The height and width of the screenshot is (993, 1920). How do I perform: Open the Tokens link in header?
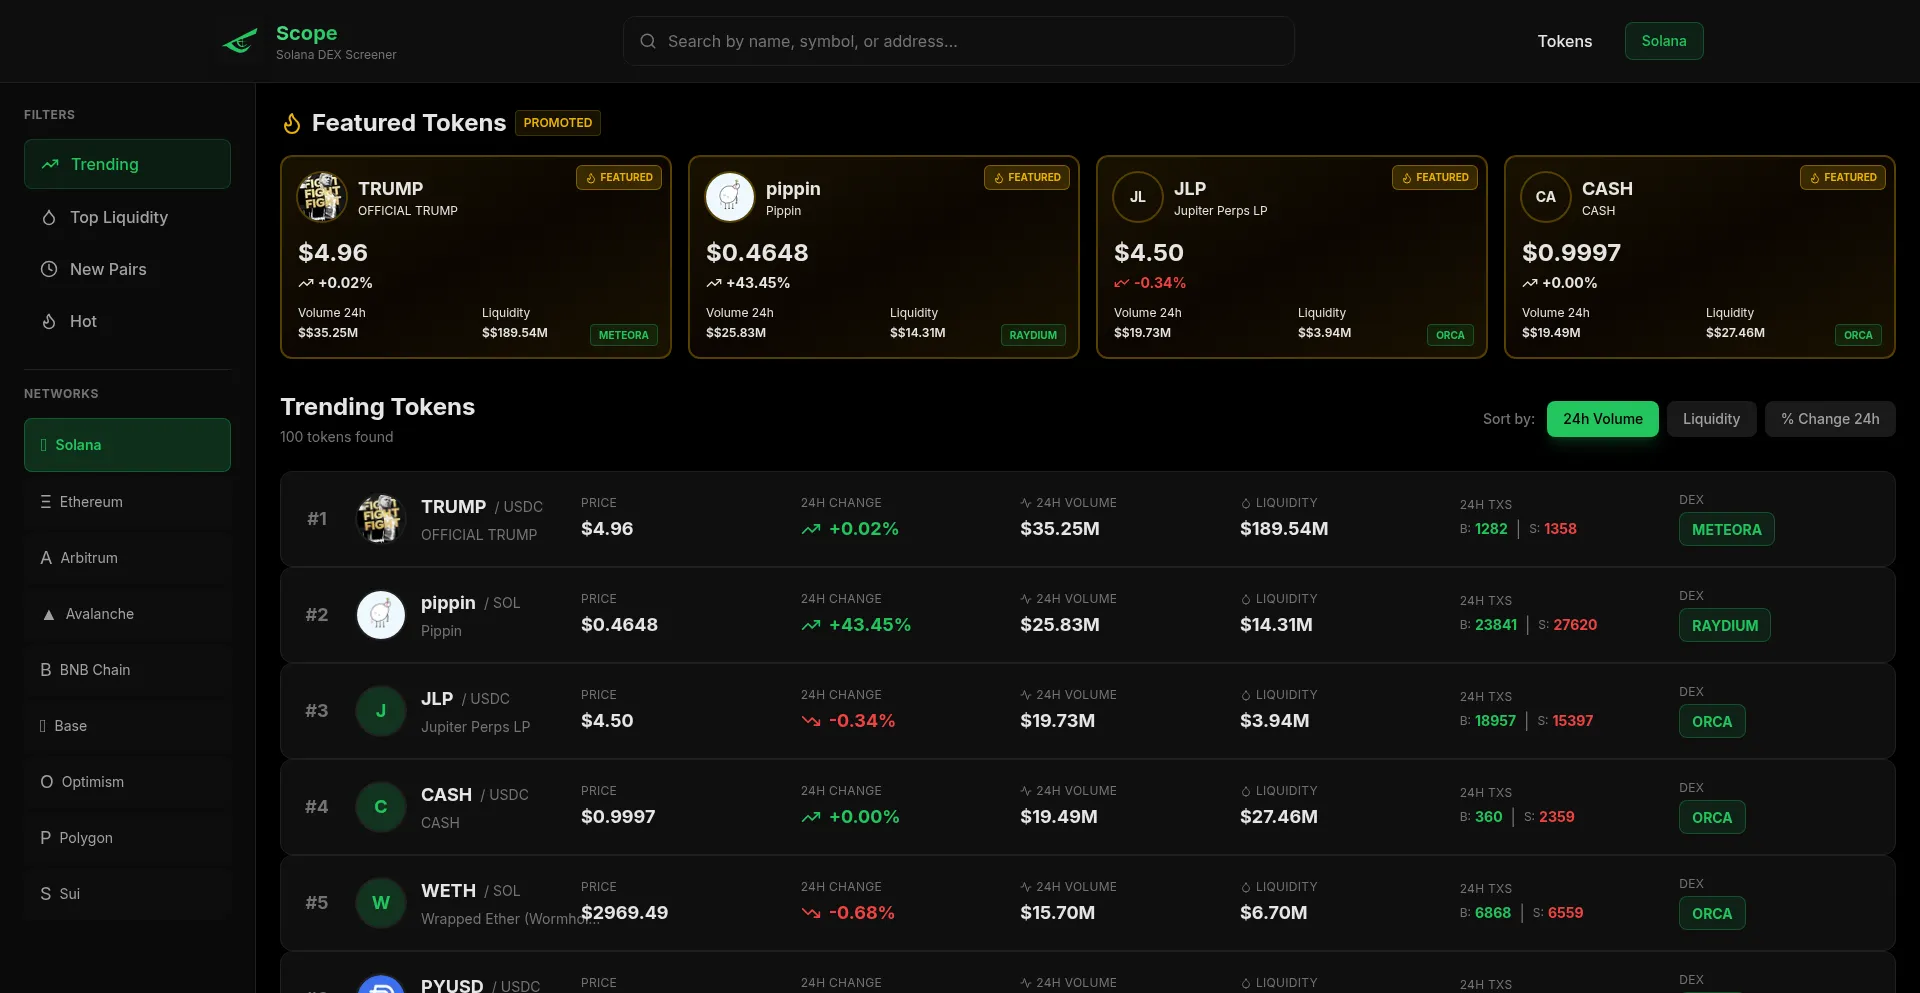(1564, 41)
